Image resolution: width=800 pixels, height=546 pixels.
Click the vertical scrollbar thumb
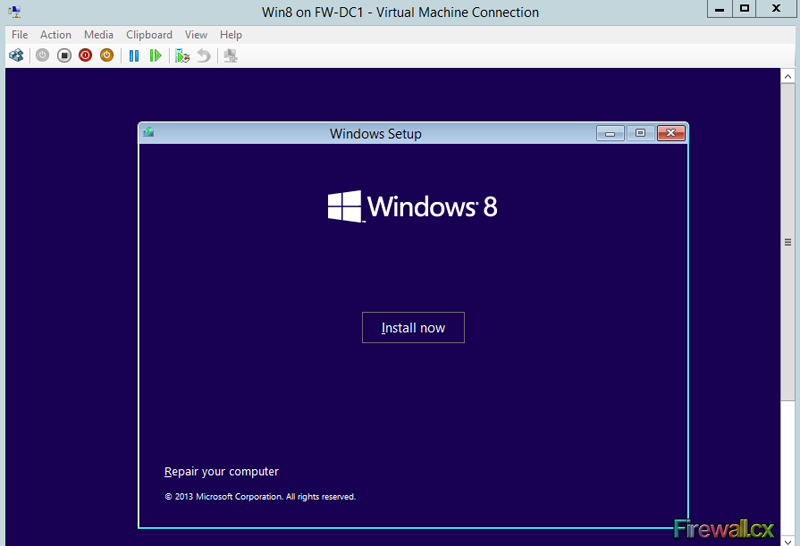pyautogui.click(x=788, y=242)
